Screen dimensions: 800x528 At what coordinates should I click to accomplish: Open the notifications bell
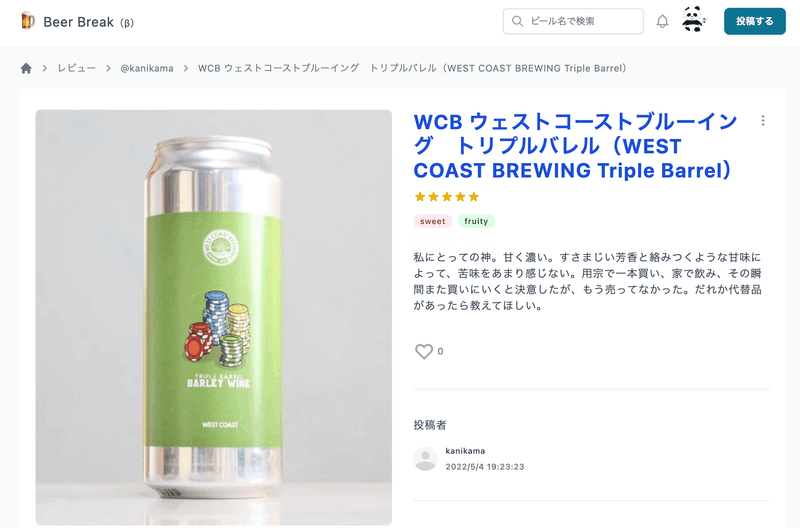click(662, 21)
